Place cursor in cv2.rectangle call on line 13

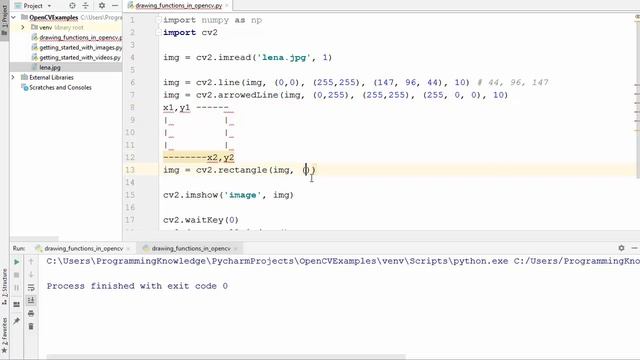tap(239, 170)
